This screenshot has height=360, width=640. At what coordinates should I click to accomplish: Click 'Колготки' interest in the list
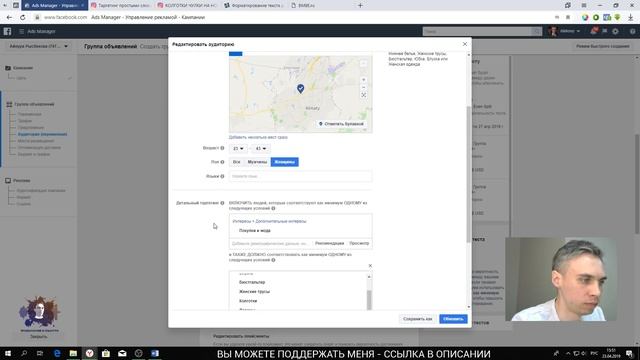(248, 301)
